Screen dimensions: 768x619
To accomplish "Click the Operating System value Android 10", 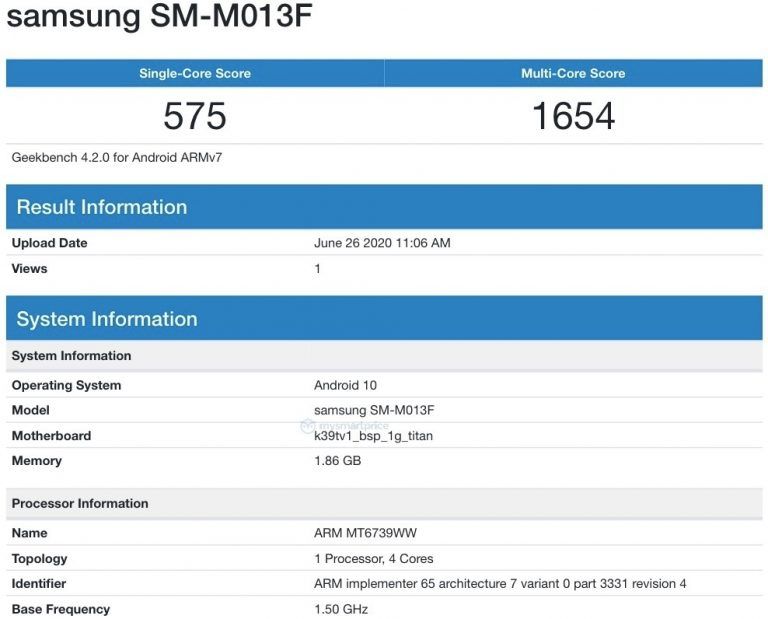I will [345, 385].
